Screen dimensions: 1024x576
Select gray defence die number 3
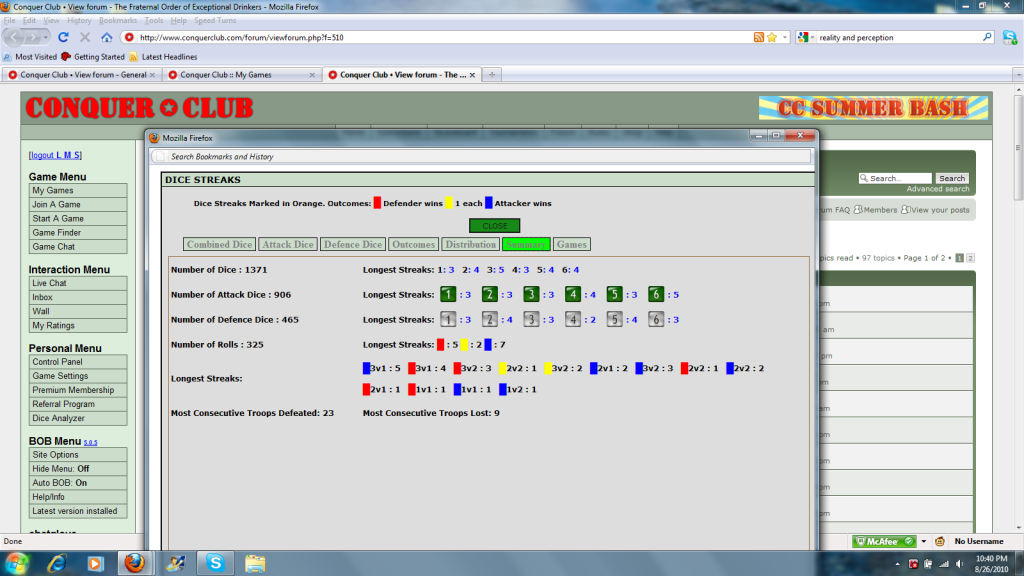point(531,319)
